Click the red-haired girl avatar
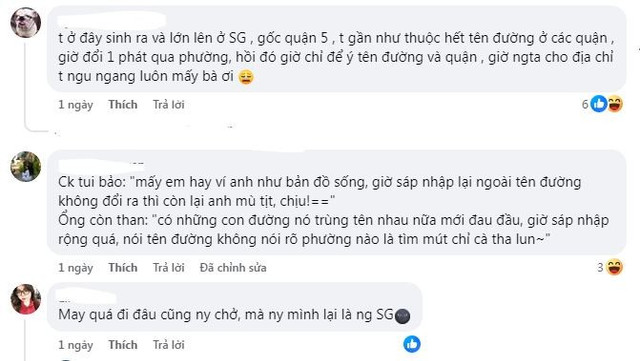Viewport: 640px width, 361px height. tap(26, 299)
